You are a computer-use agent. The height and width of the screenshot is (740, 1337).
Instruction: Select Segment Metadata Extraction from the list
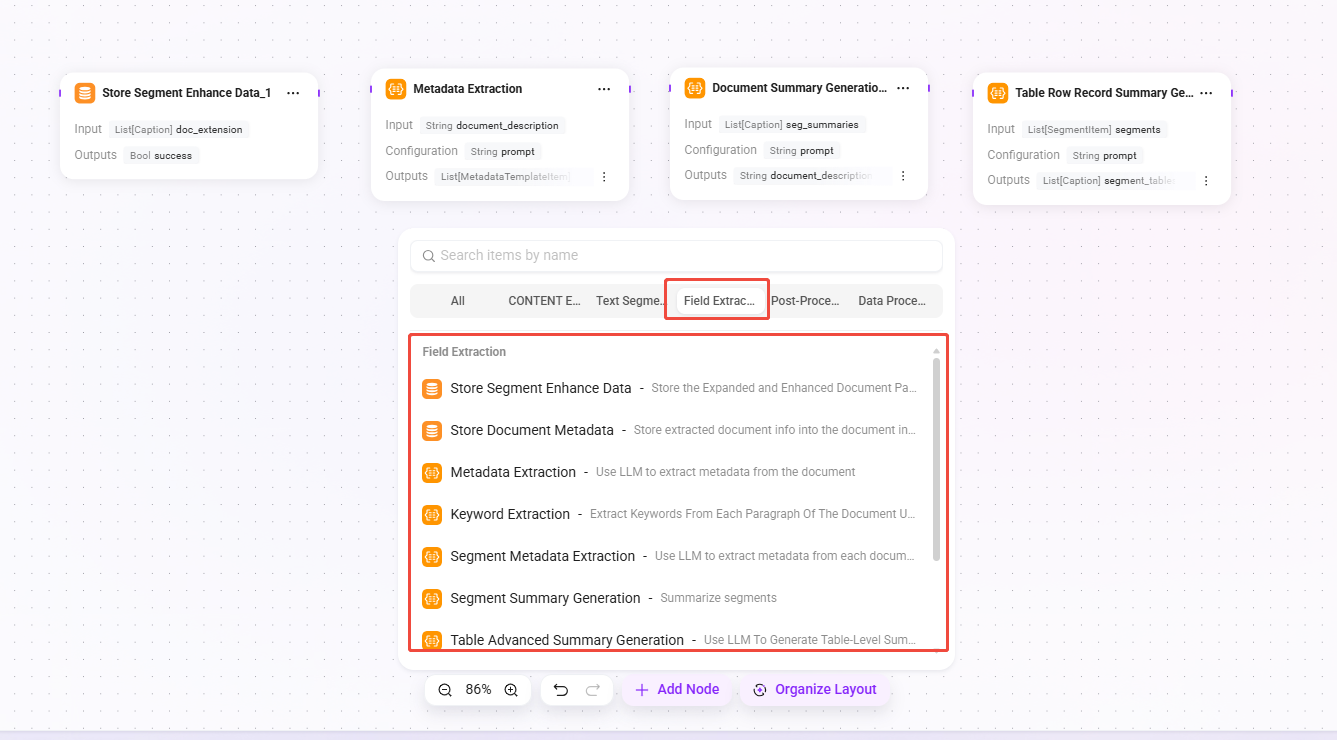(x=670, y=557)
